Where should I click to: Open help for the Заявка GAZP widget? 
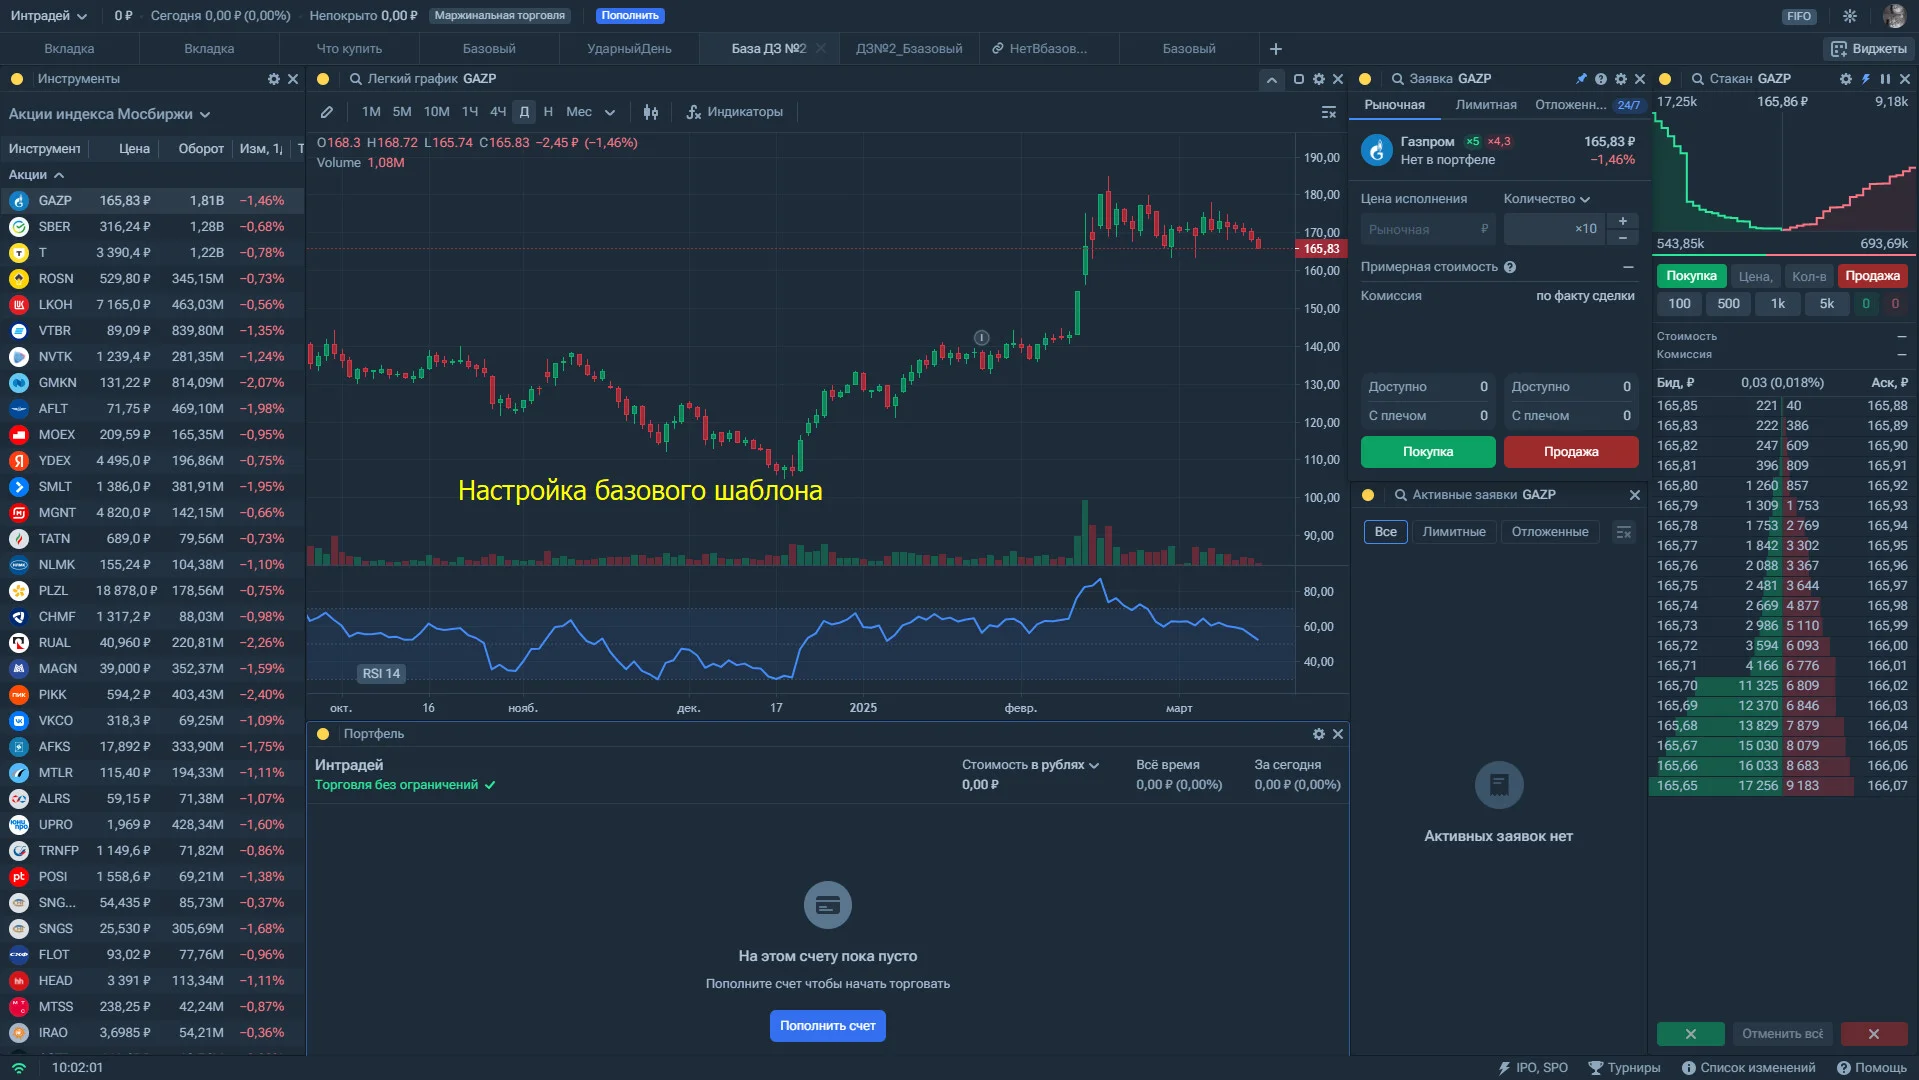point(1601,79)
